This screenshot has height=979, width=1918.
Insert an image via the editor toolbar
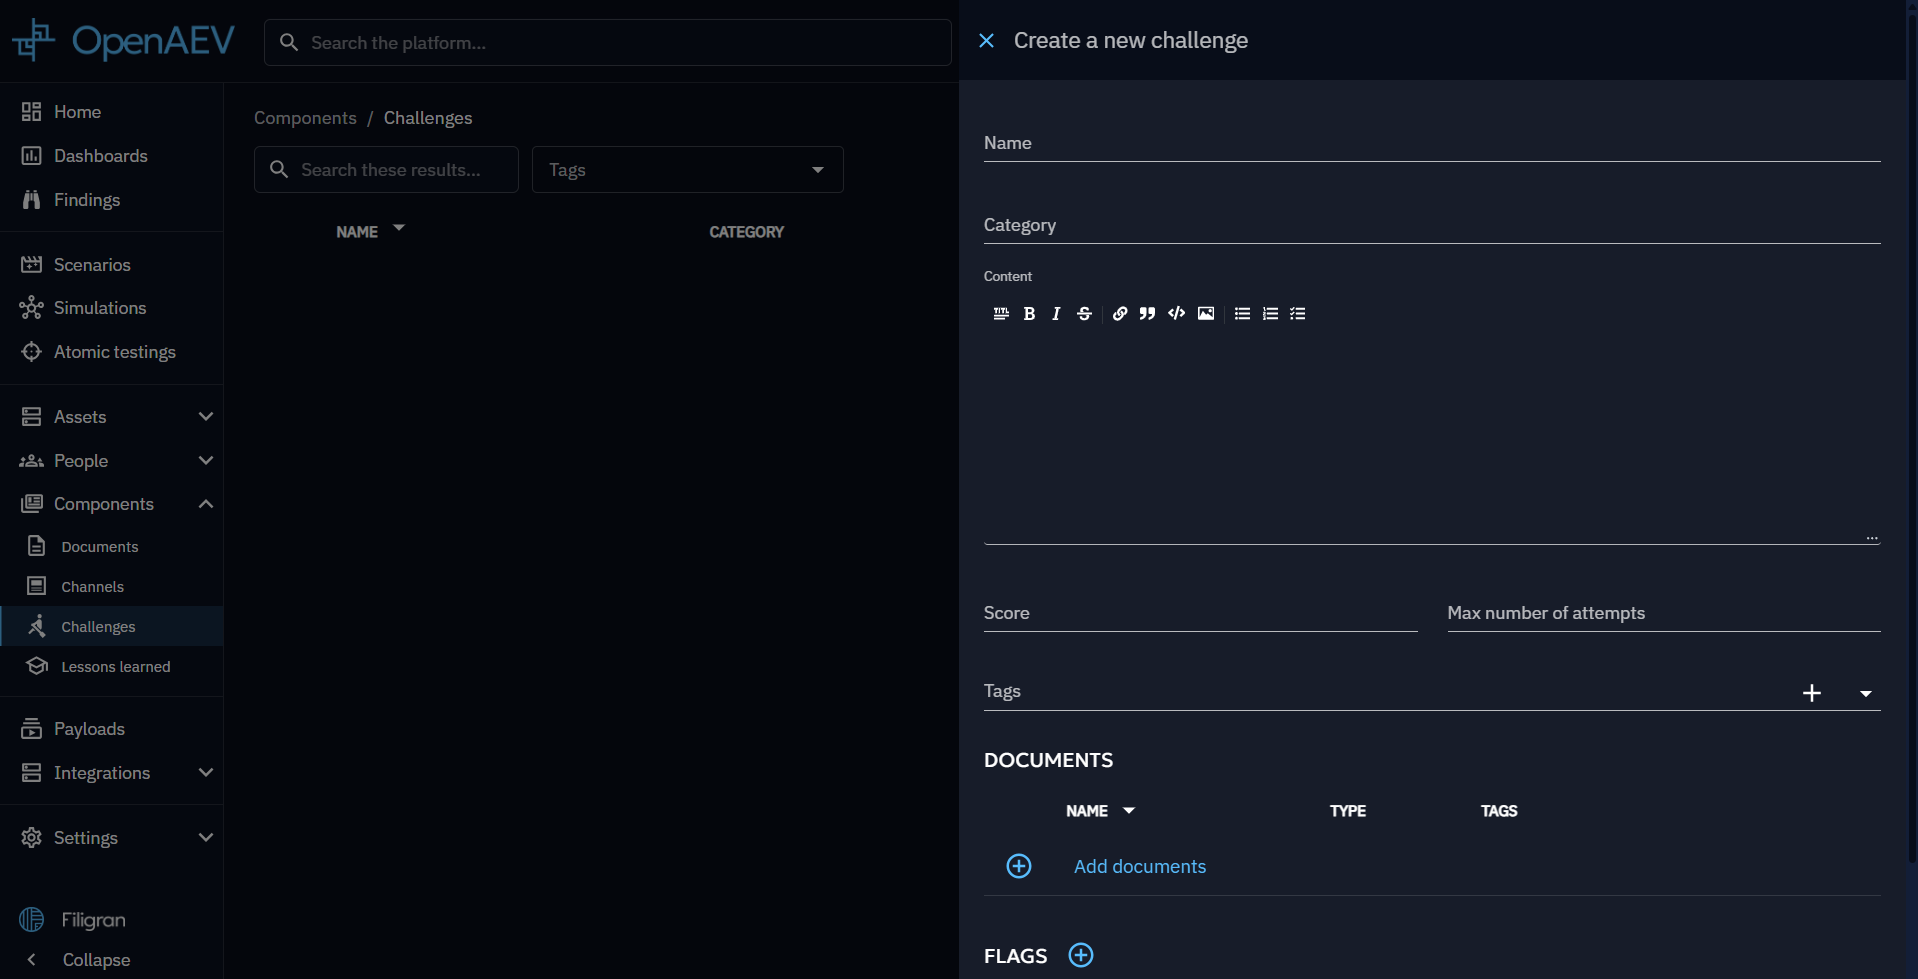(x=1206, y=314)
